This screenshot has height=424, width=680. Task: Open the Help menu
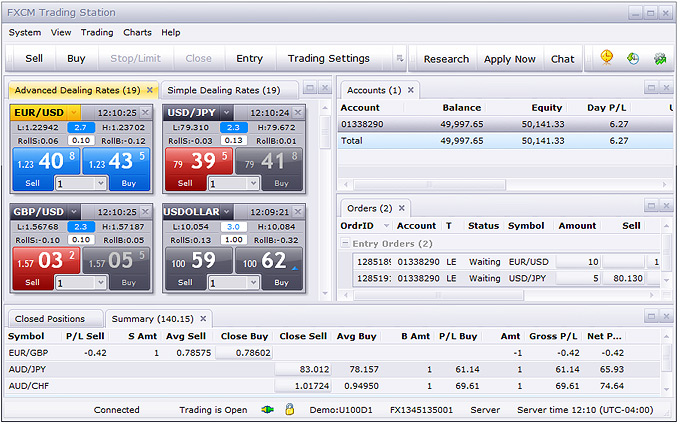(x=170, y=33)
